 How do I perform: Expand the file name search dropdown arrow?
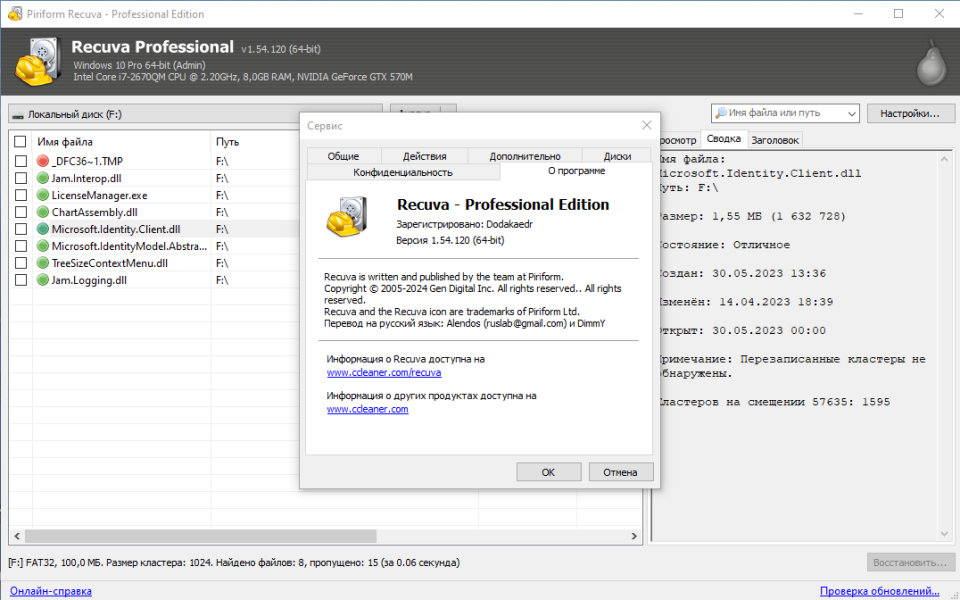tap(851, 113)
